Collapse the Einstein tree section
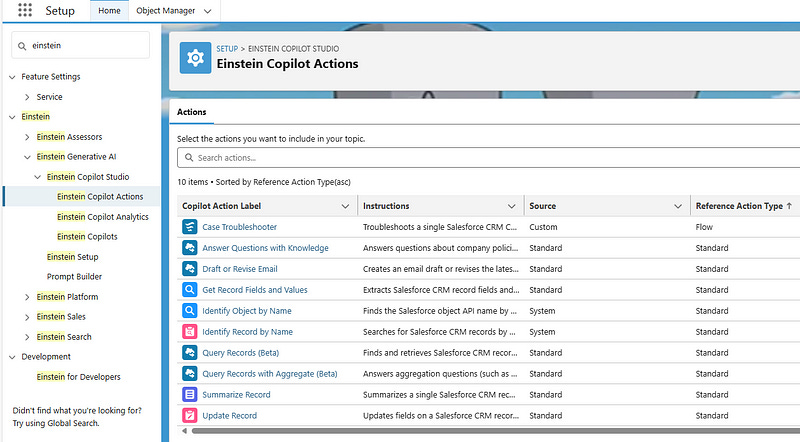The height and width of the screenshot is (442, 800). pyautogui.click(x=12, y=117)
